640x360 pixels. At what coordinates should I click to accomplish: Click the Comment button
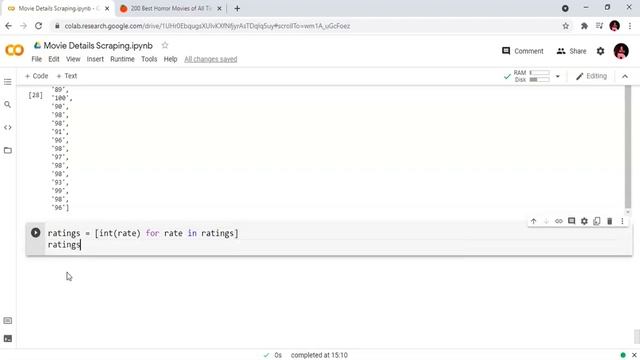[x=522, y=51]
